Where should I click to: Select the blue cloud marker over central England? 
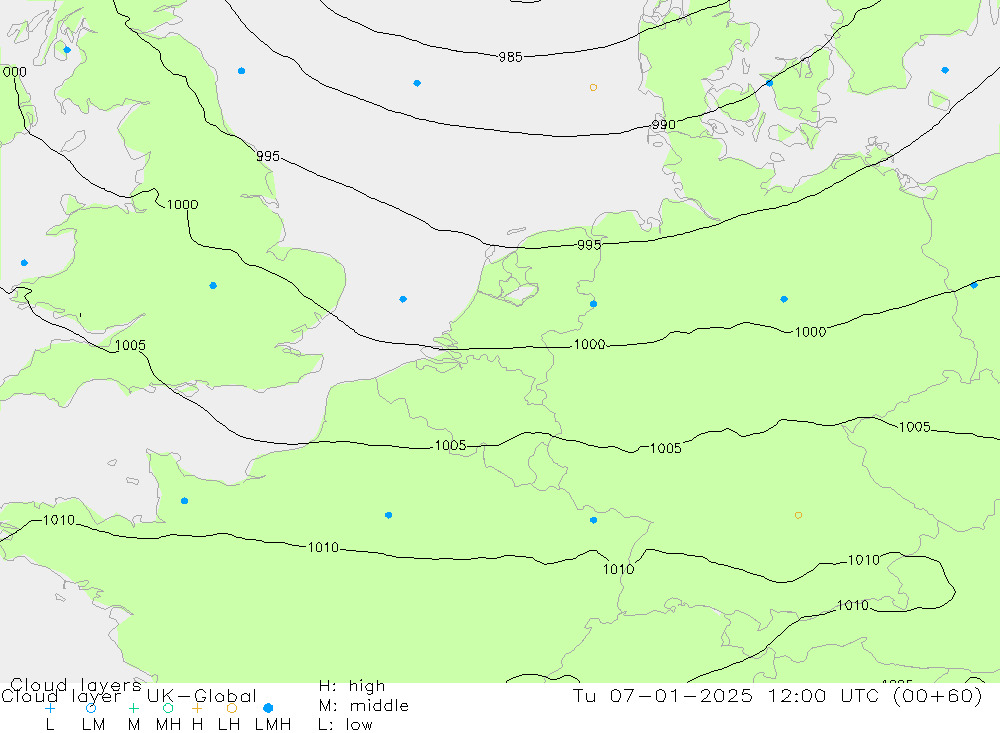click(x=213, y=286)
